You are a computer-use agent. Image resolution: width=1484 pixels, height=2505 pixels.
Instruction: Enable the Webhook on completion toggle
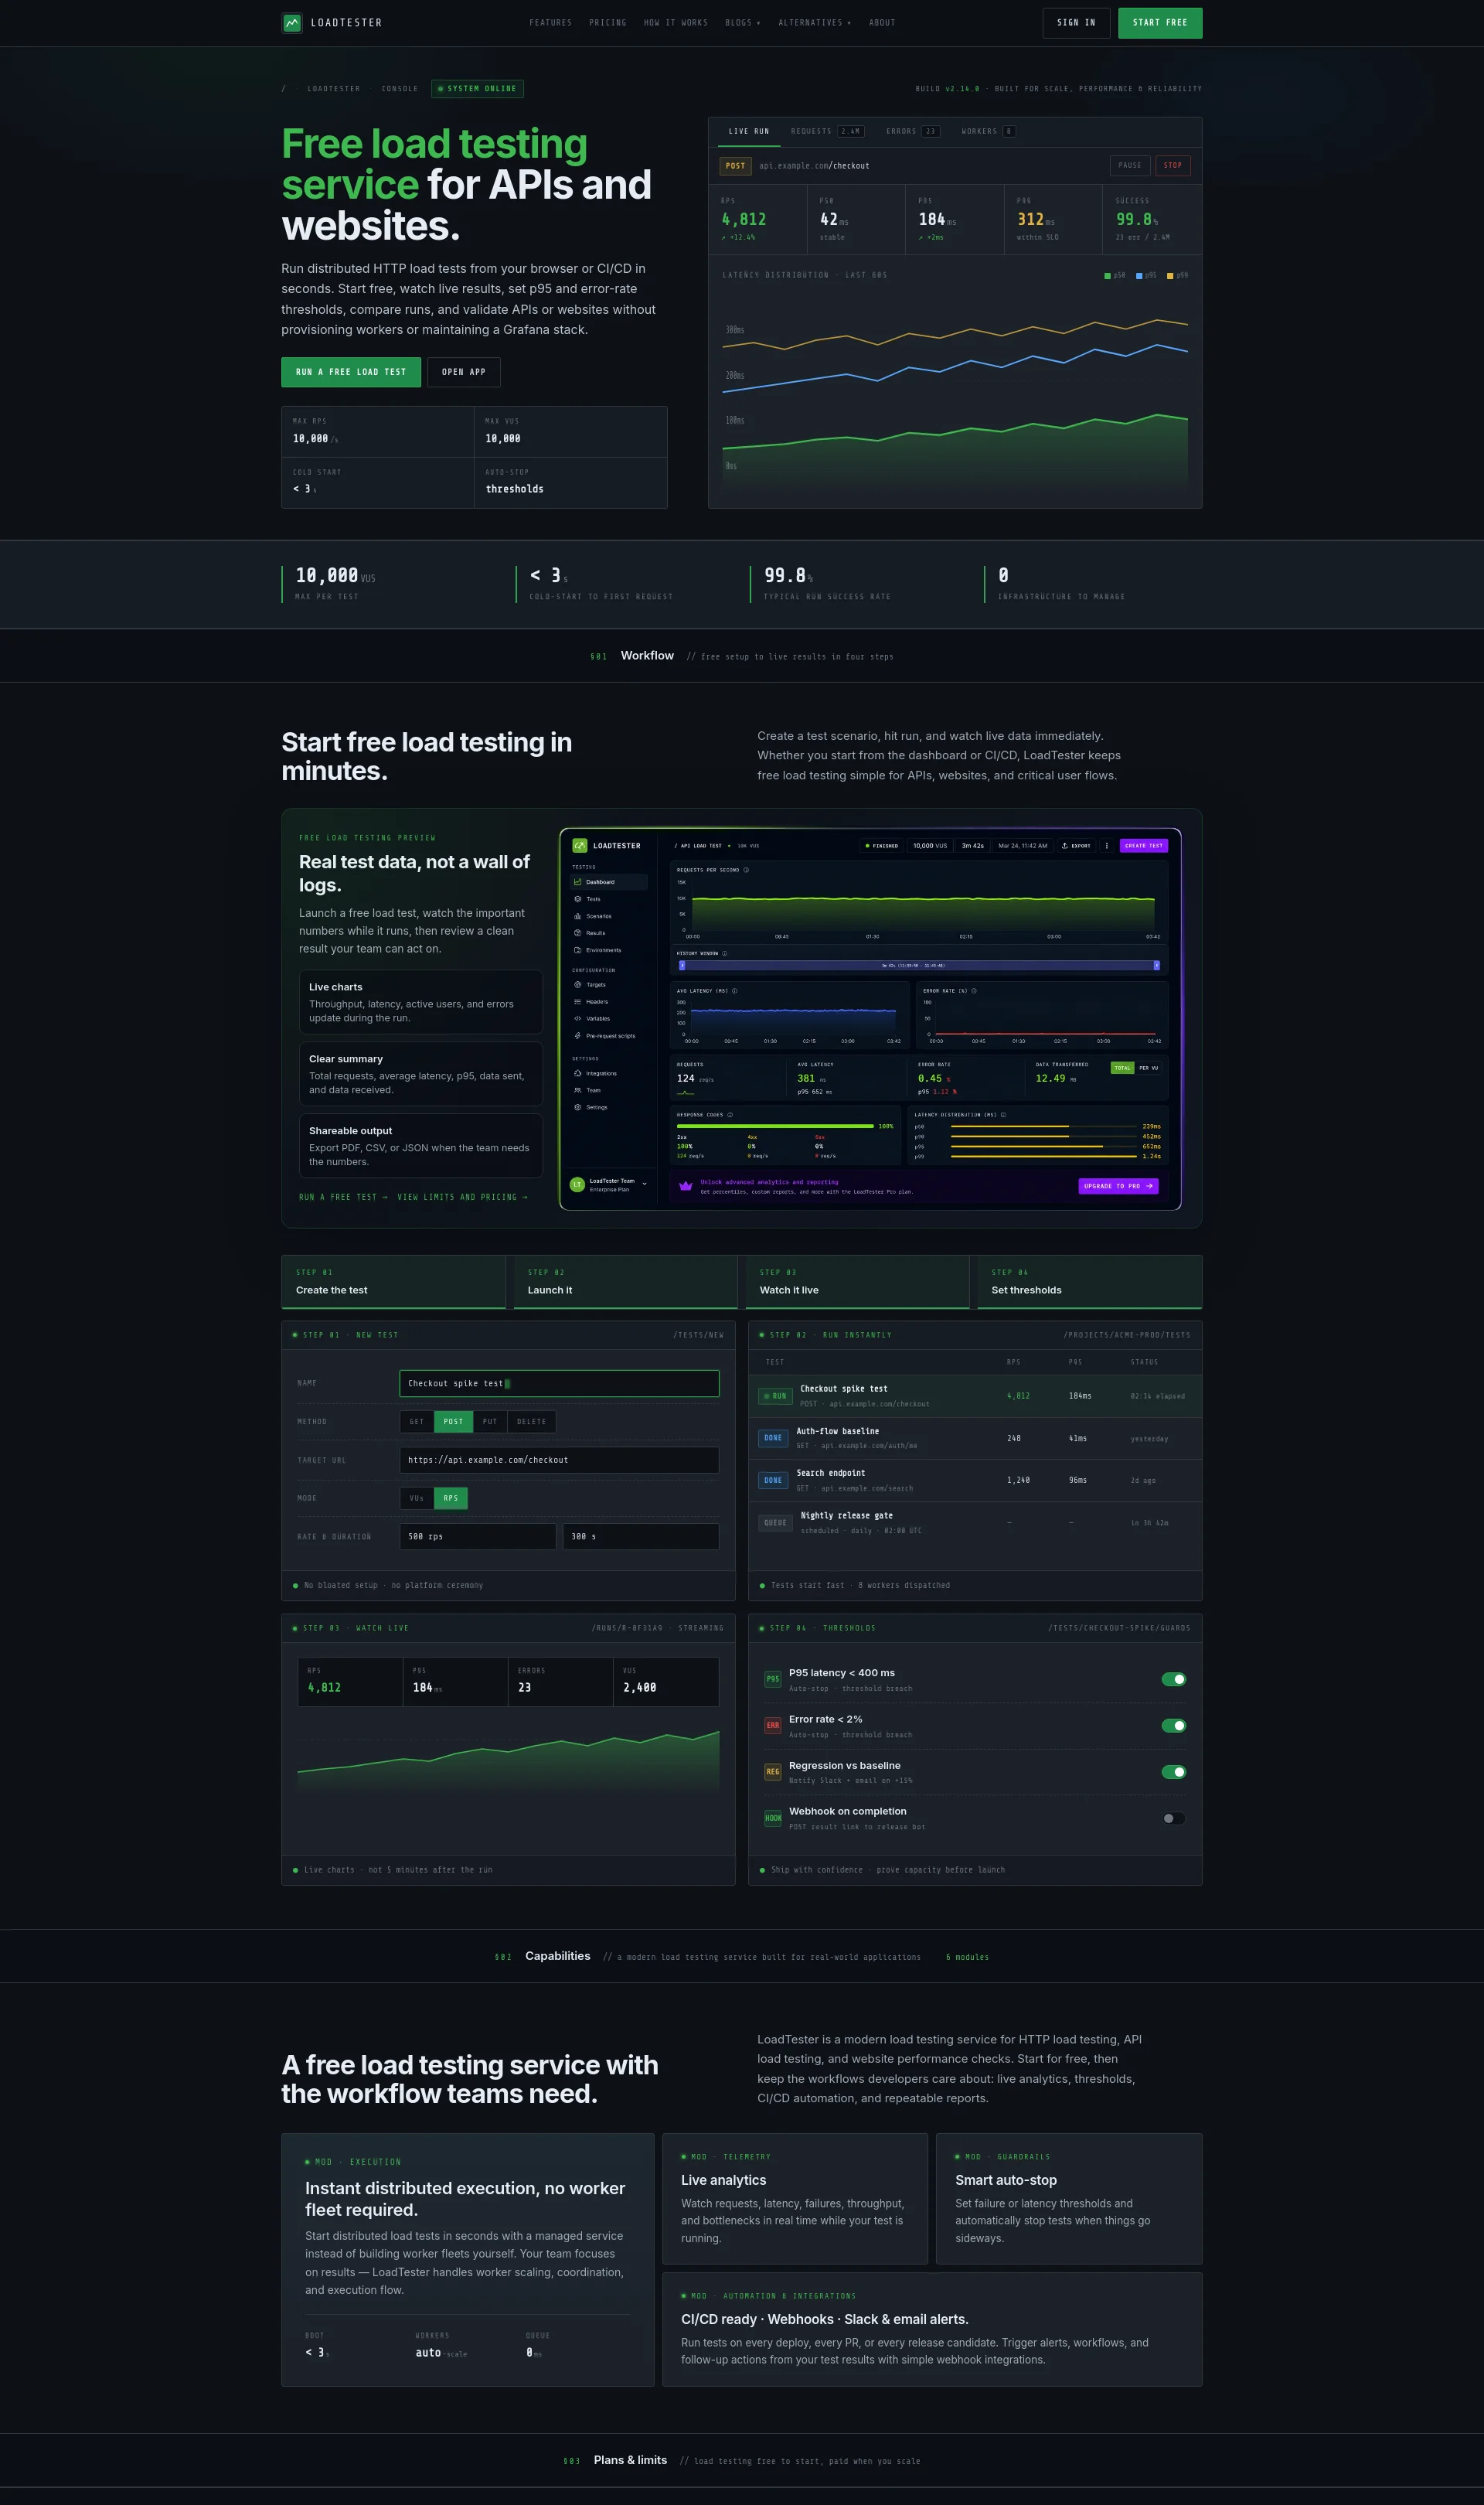[x=1174, y=1819]
